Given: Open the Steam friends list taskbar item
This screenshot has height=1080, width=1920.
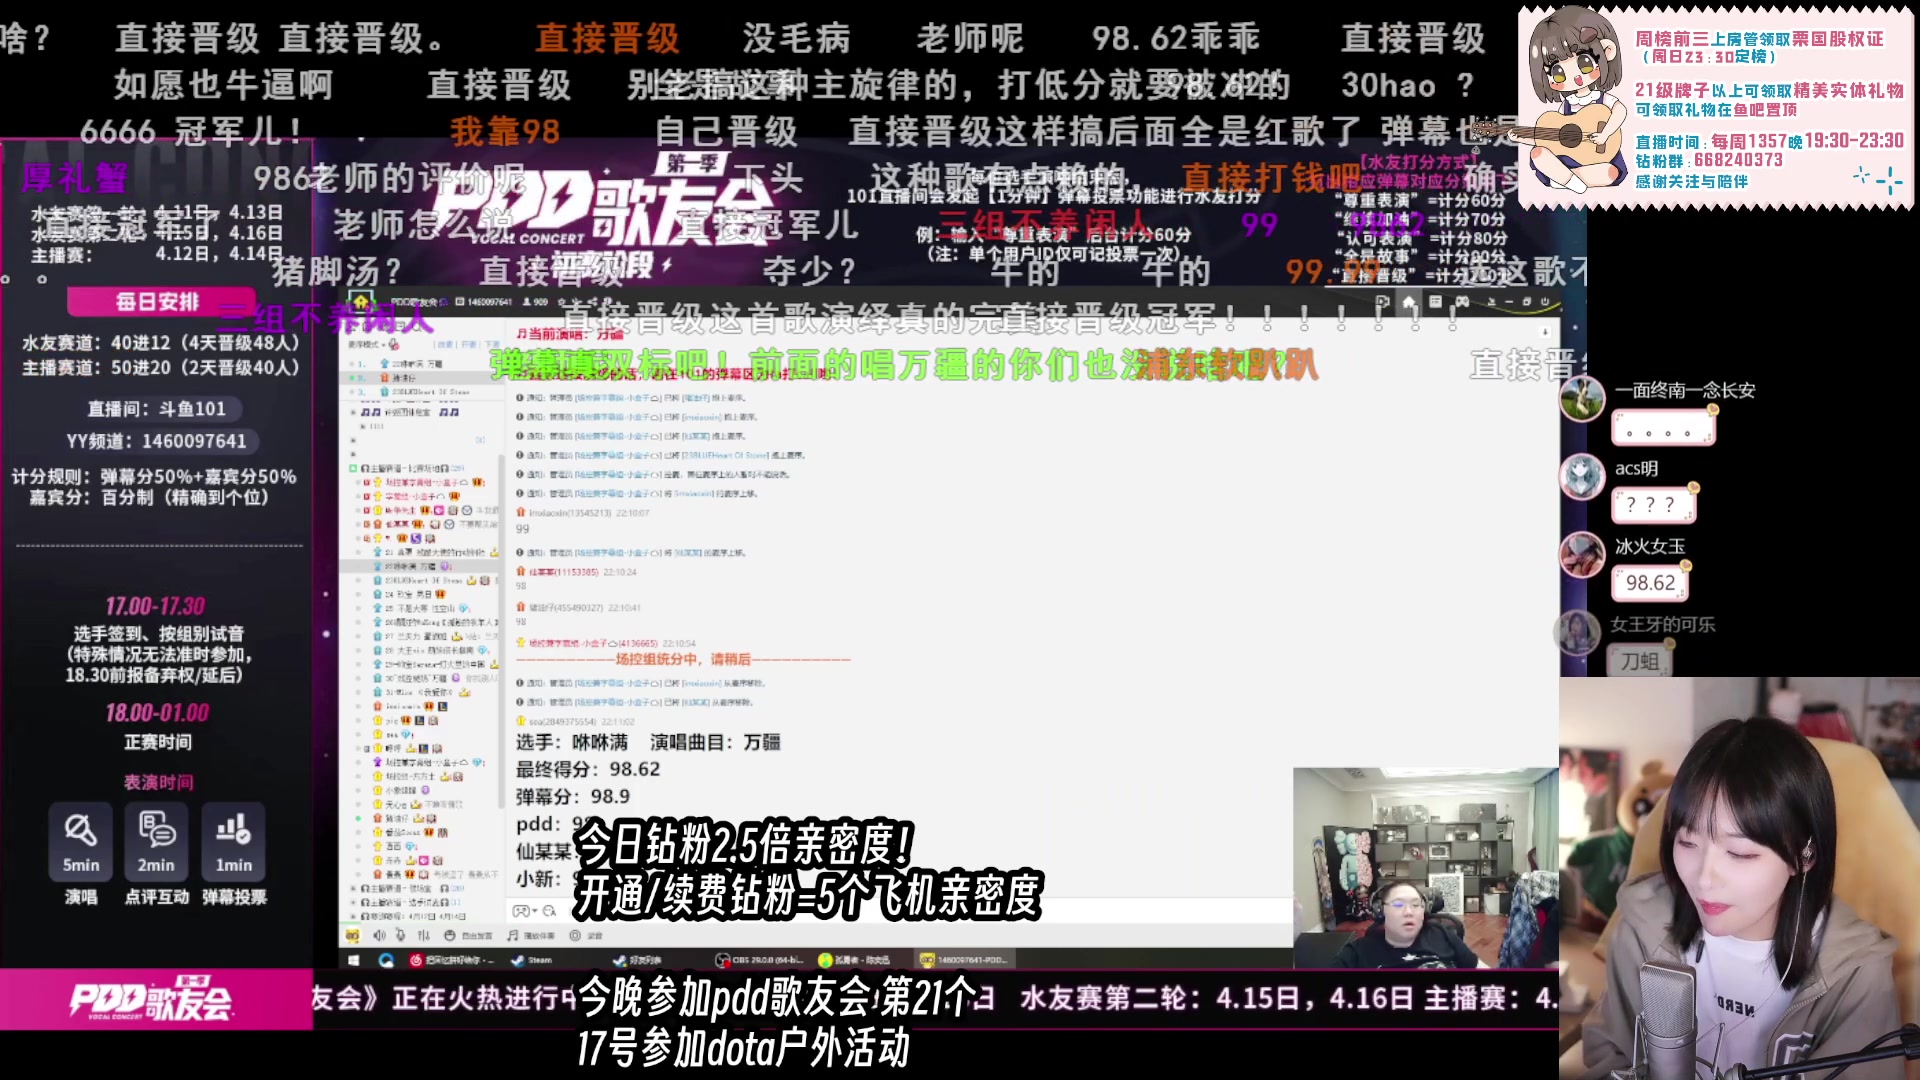Looking at the screenshot, I should pos(636,960).
